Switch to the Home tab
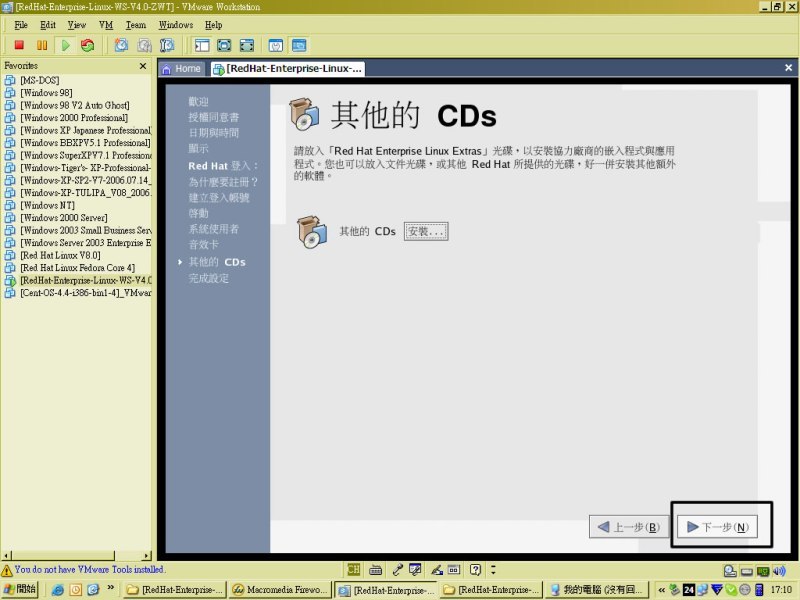This screenshot has height=600, width=800. click(182, 69)
